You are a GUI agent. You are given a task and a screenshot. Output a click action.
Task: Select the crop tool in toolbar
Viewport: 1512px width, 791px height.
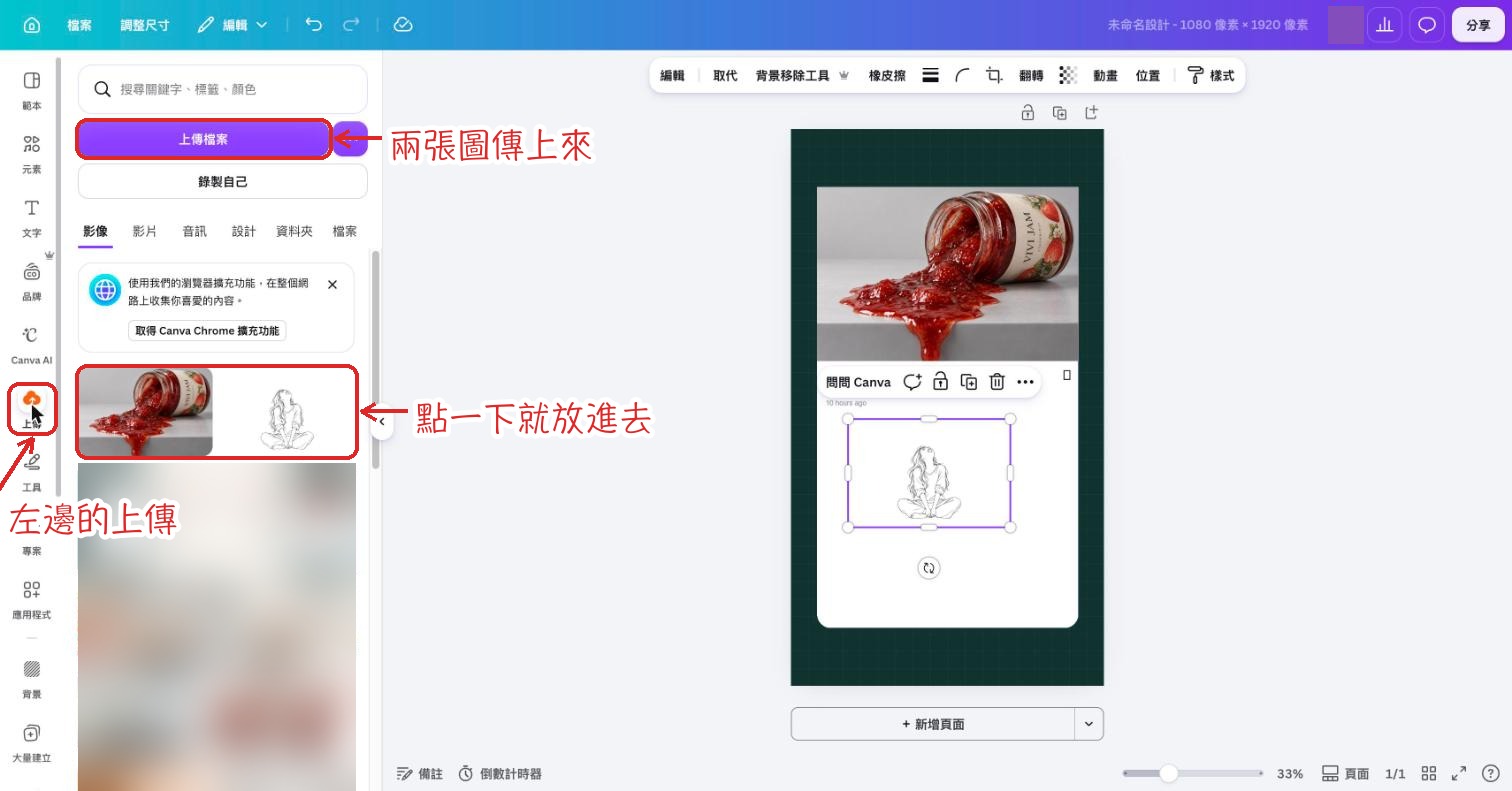994,75
